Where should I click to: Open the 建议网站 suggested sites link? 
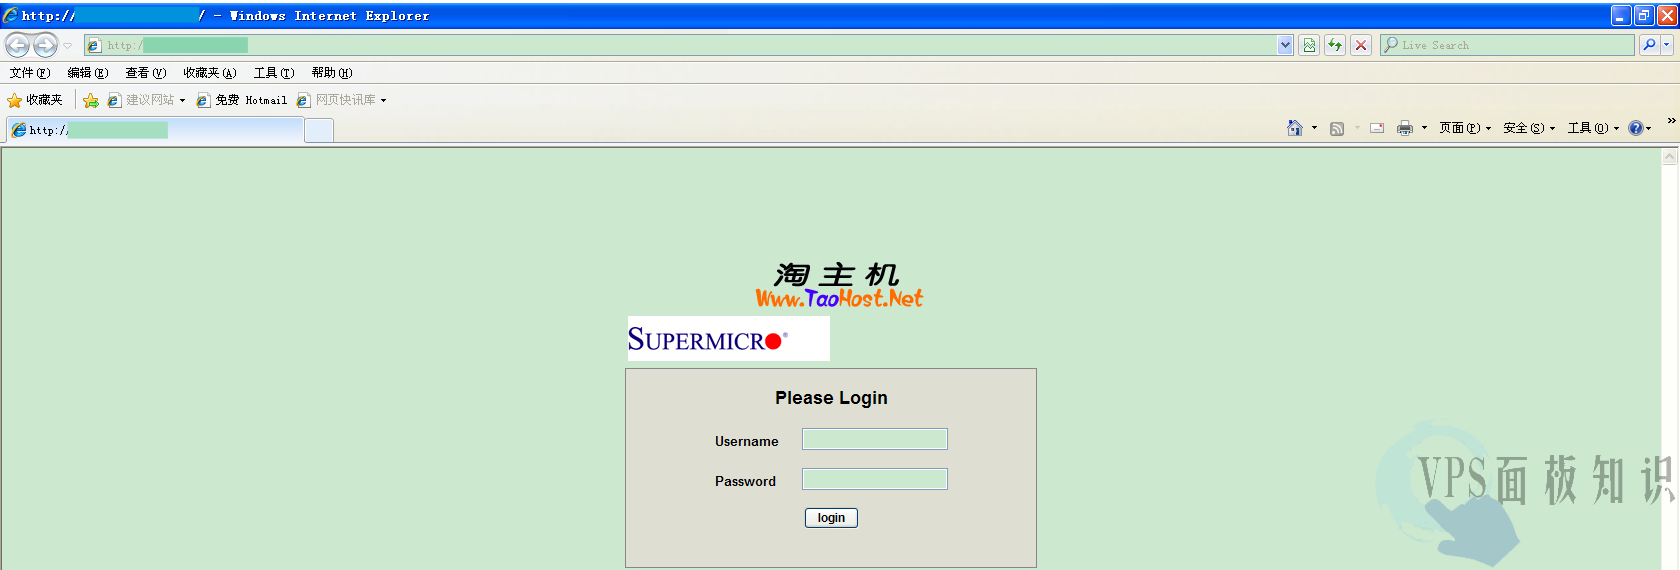146,100
